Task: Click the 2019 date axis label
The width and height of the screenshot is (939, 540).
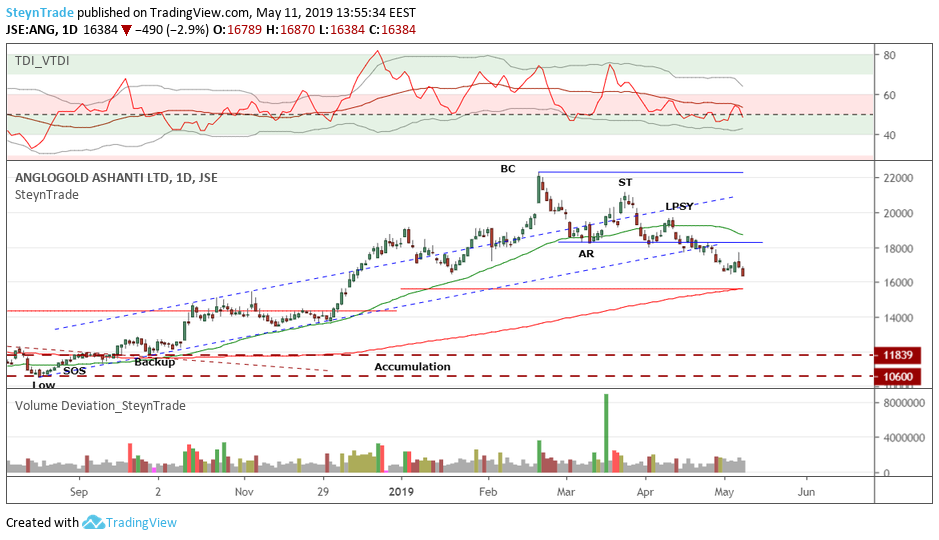Action: pyautogui.click(x=401, y=492)
